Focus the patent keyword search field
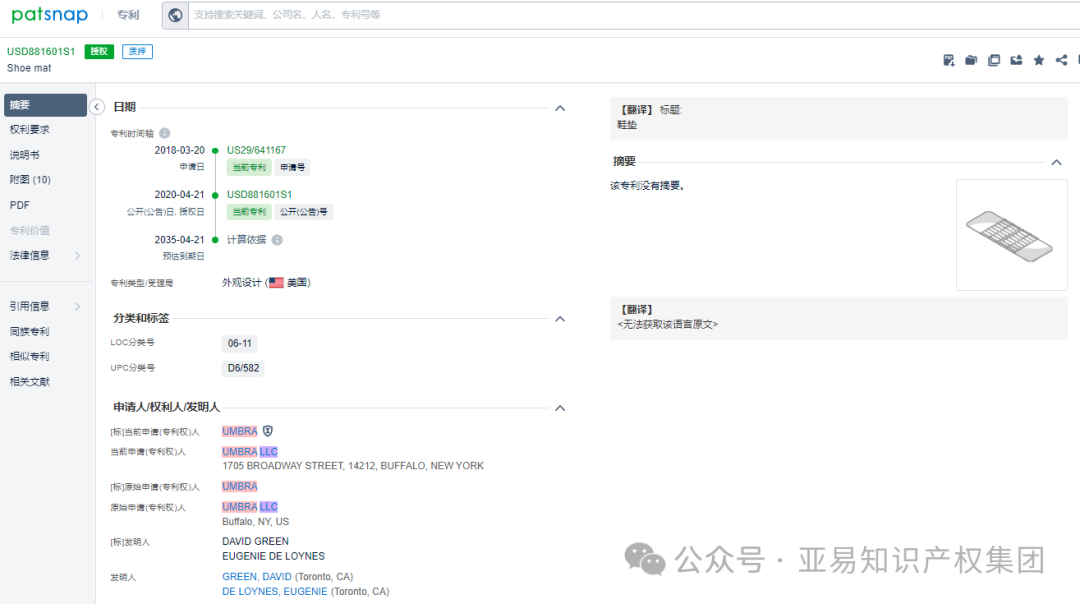Screen dimensions: 1080x604 pos(634,14)
